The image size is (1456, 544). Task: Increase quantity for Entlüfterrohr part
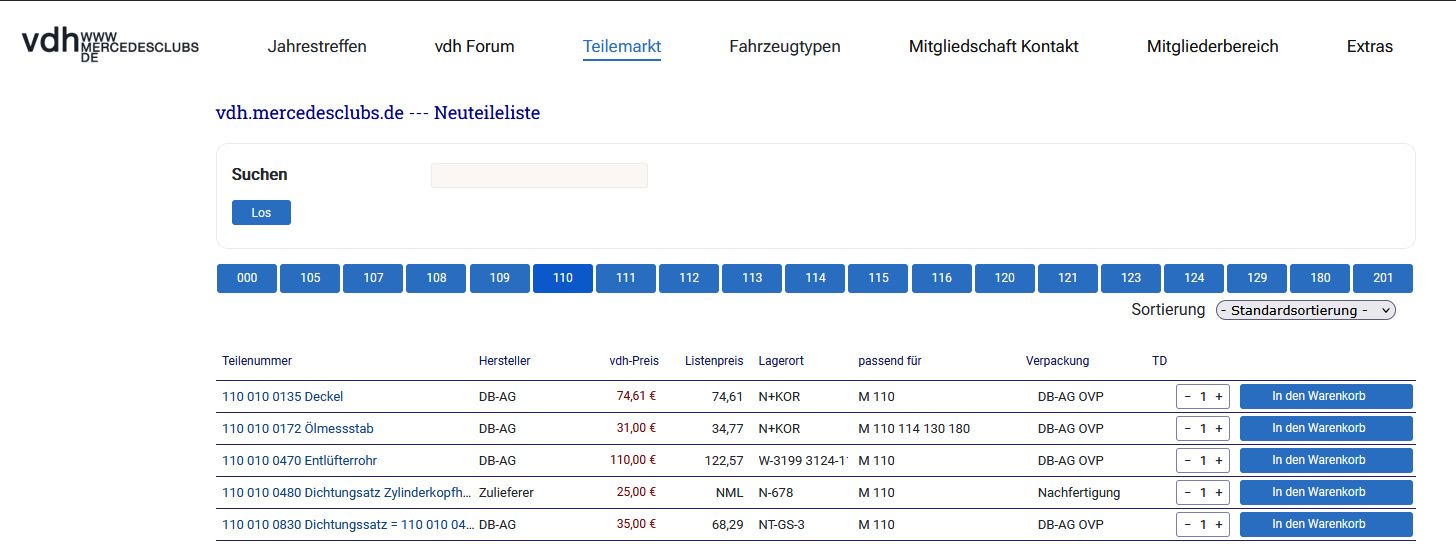tap(1219, 461)
